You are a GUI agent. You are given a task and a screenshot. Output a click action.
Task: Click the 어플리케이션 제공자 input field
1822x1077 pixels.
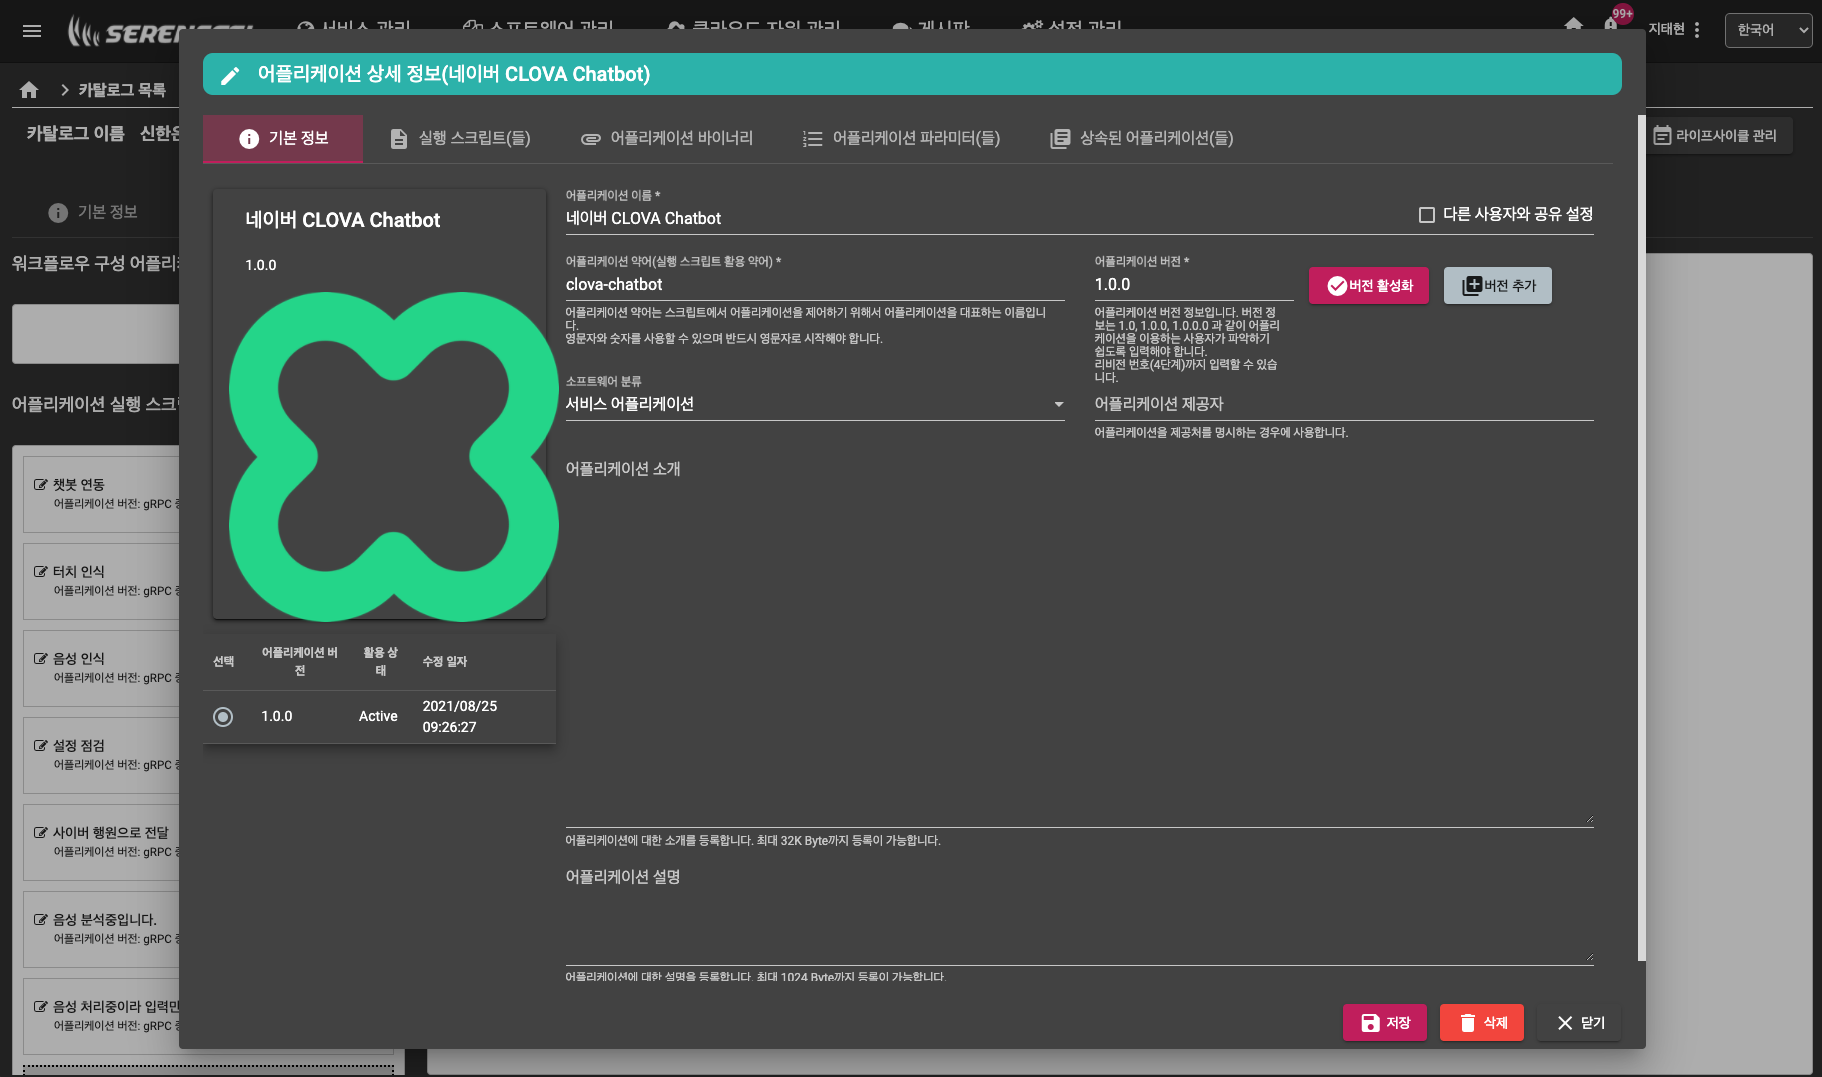pyautogui.click(x=1343, y=404)
